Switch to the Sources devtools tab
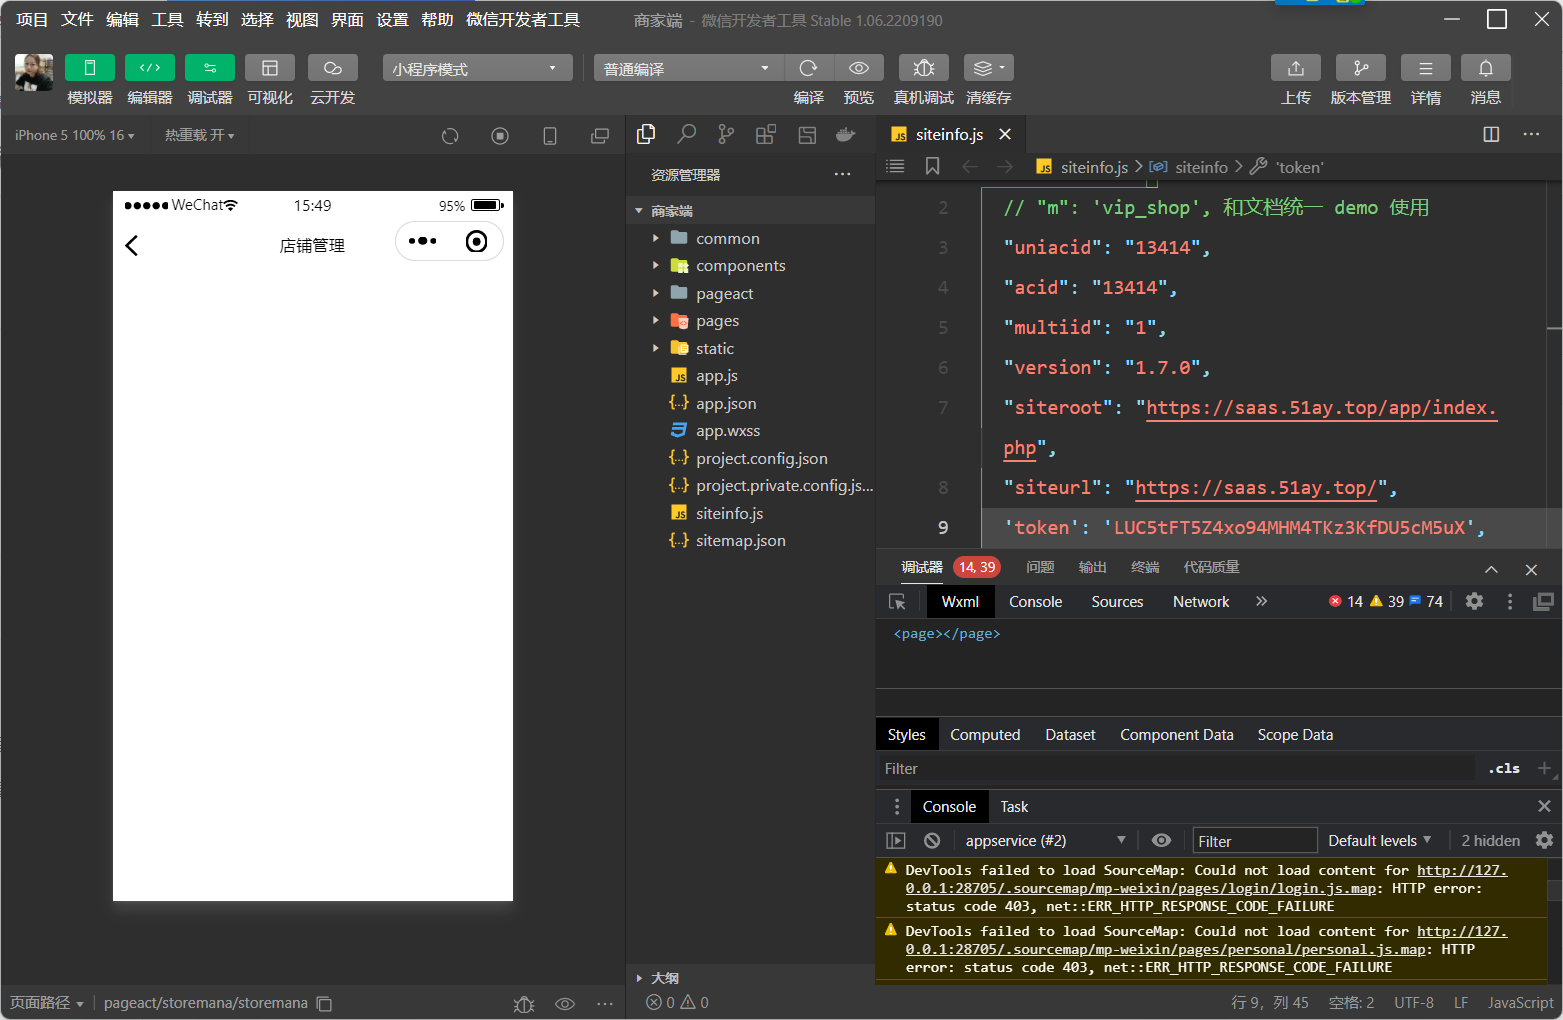This screenshot has width=1563, height=1020. pos(1117,602)
